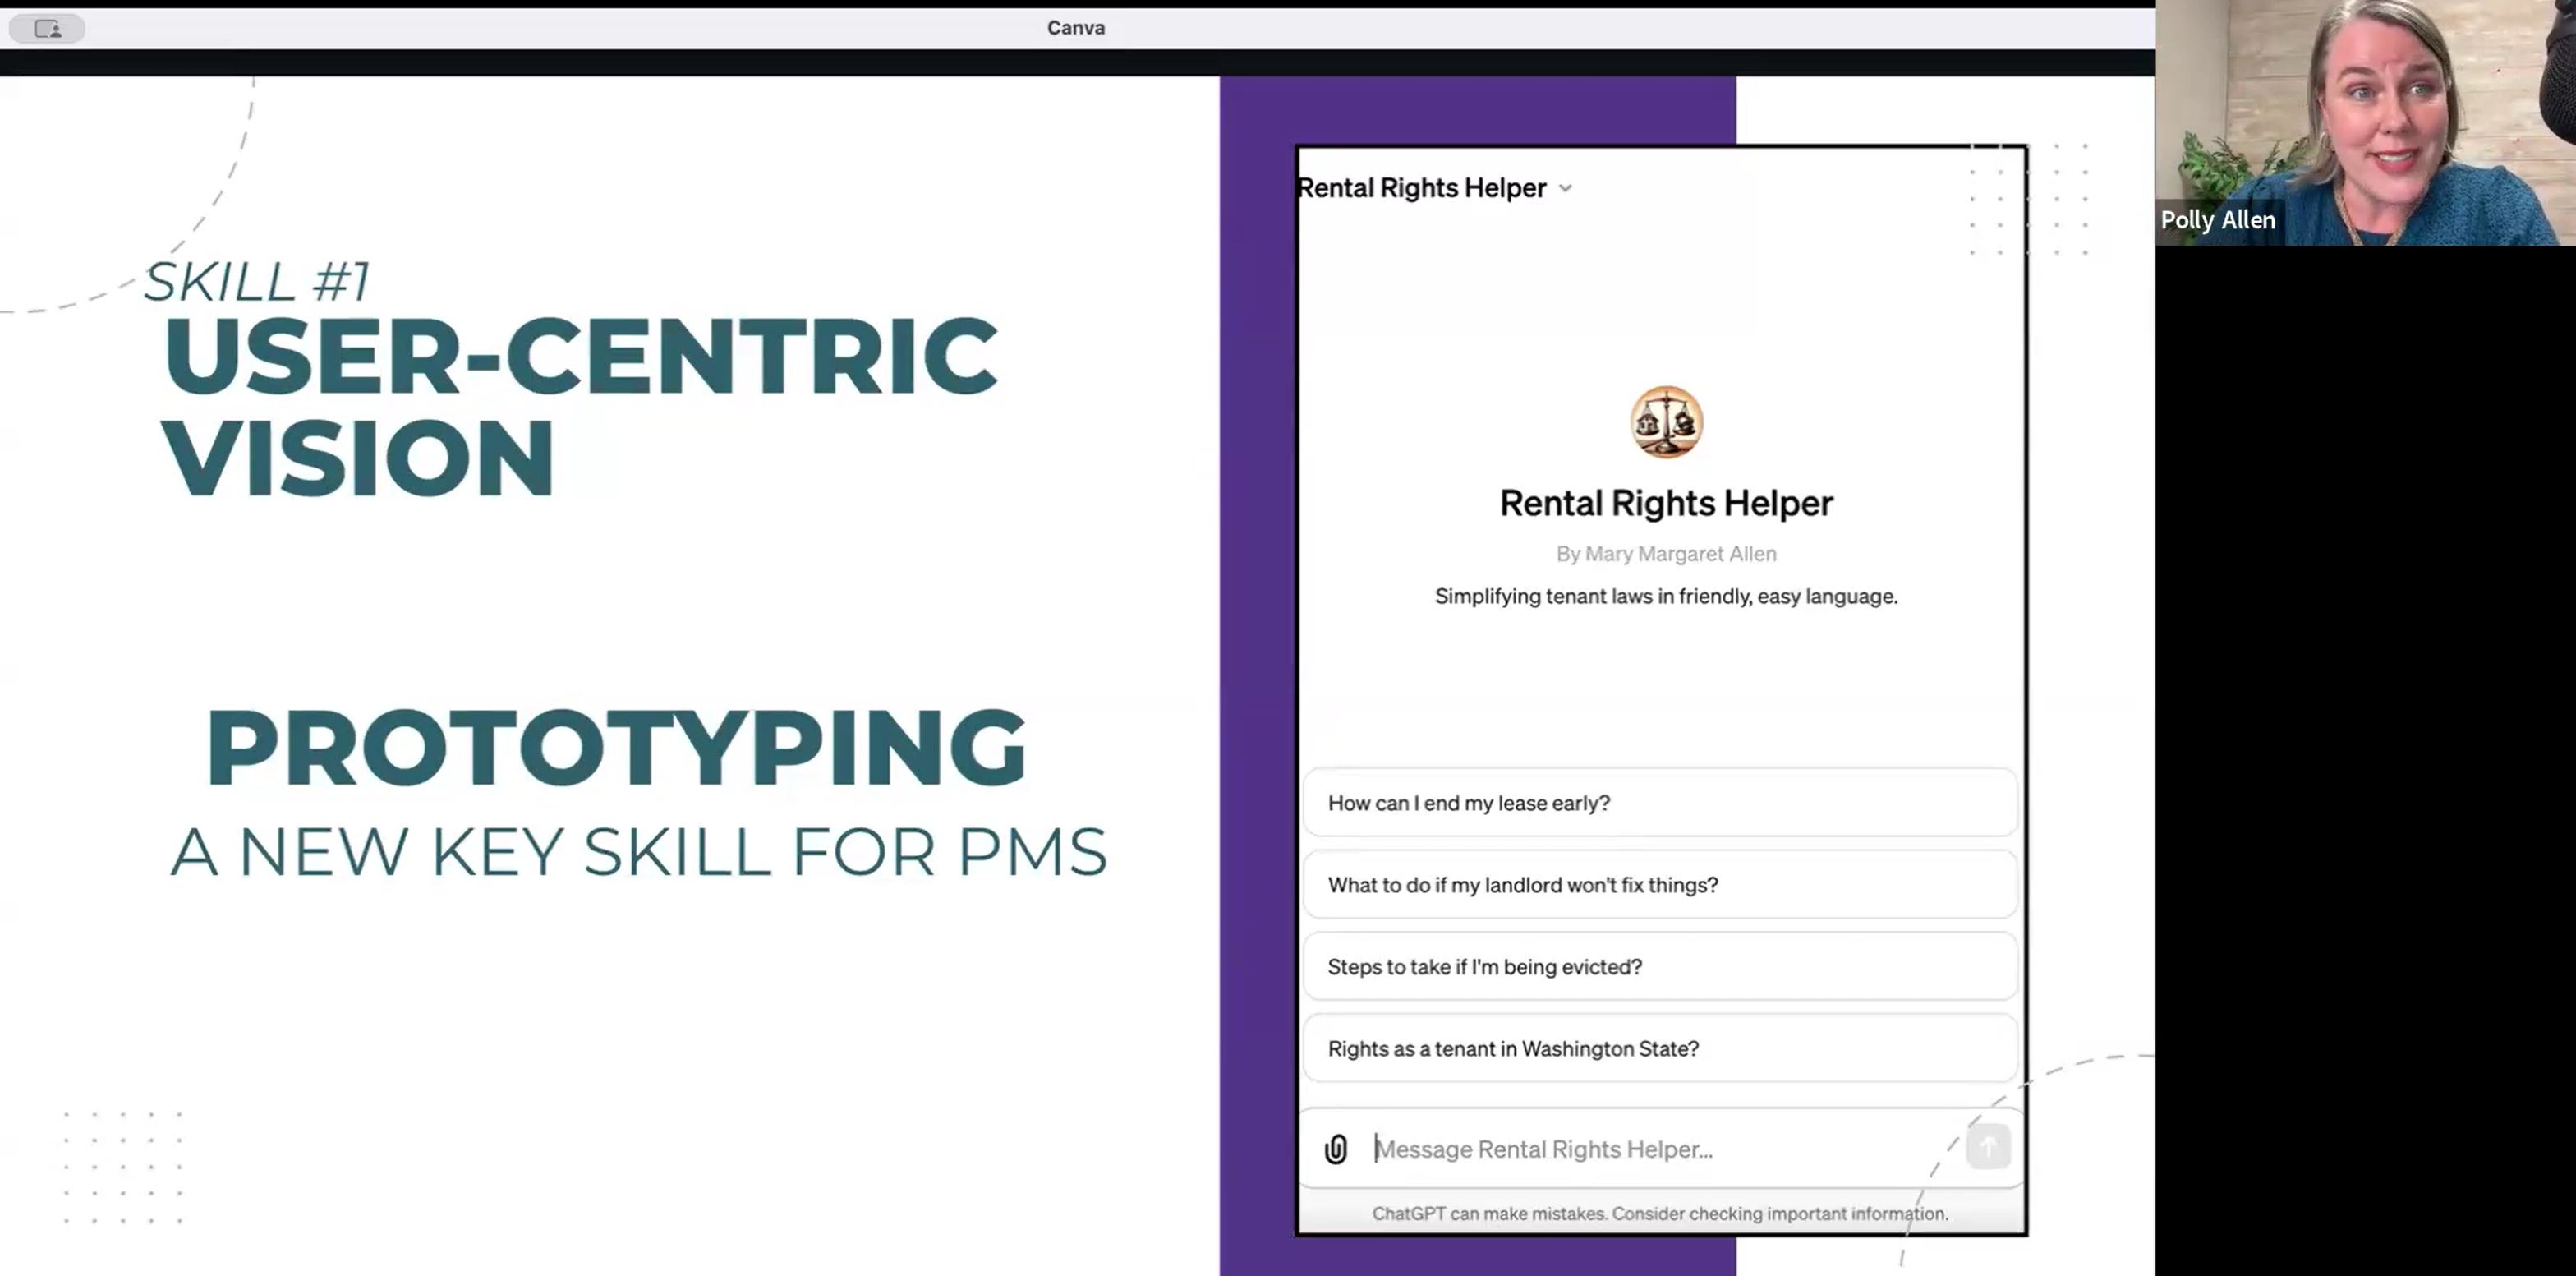Viewport: 2576px width, 1276px height.
Task: Expand the Rental Rights Helper chevron dropdown
Action: (x=1565, y=188)
